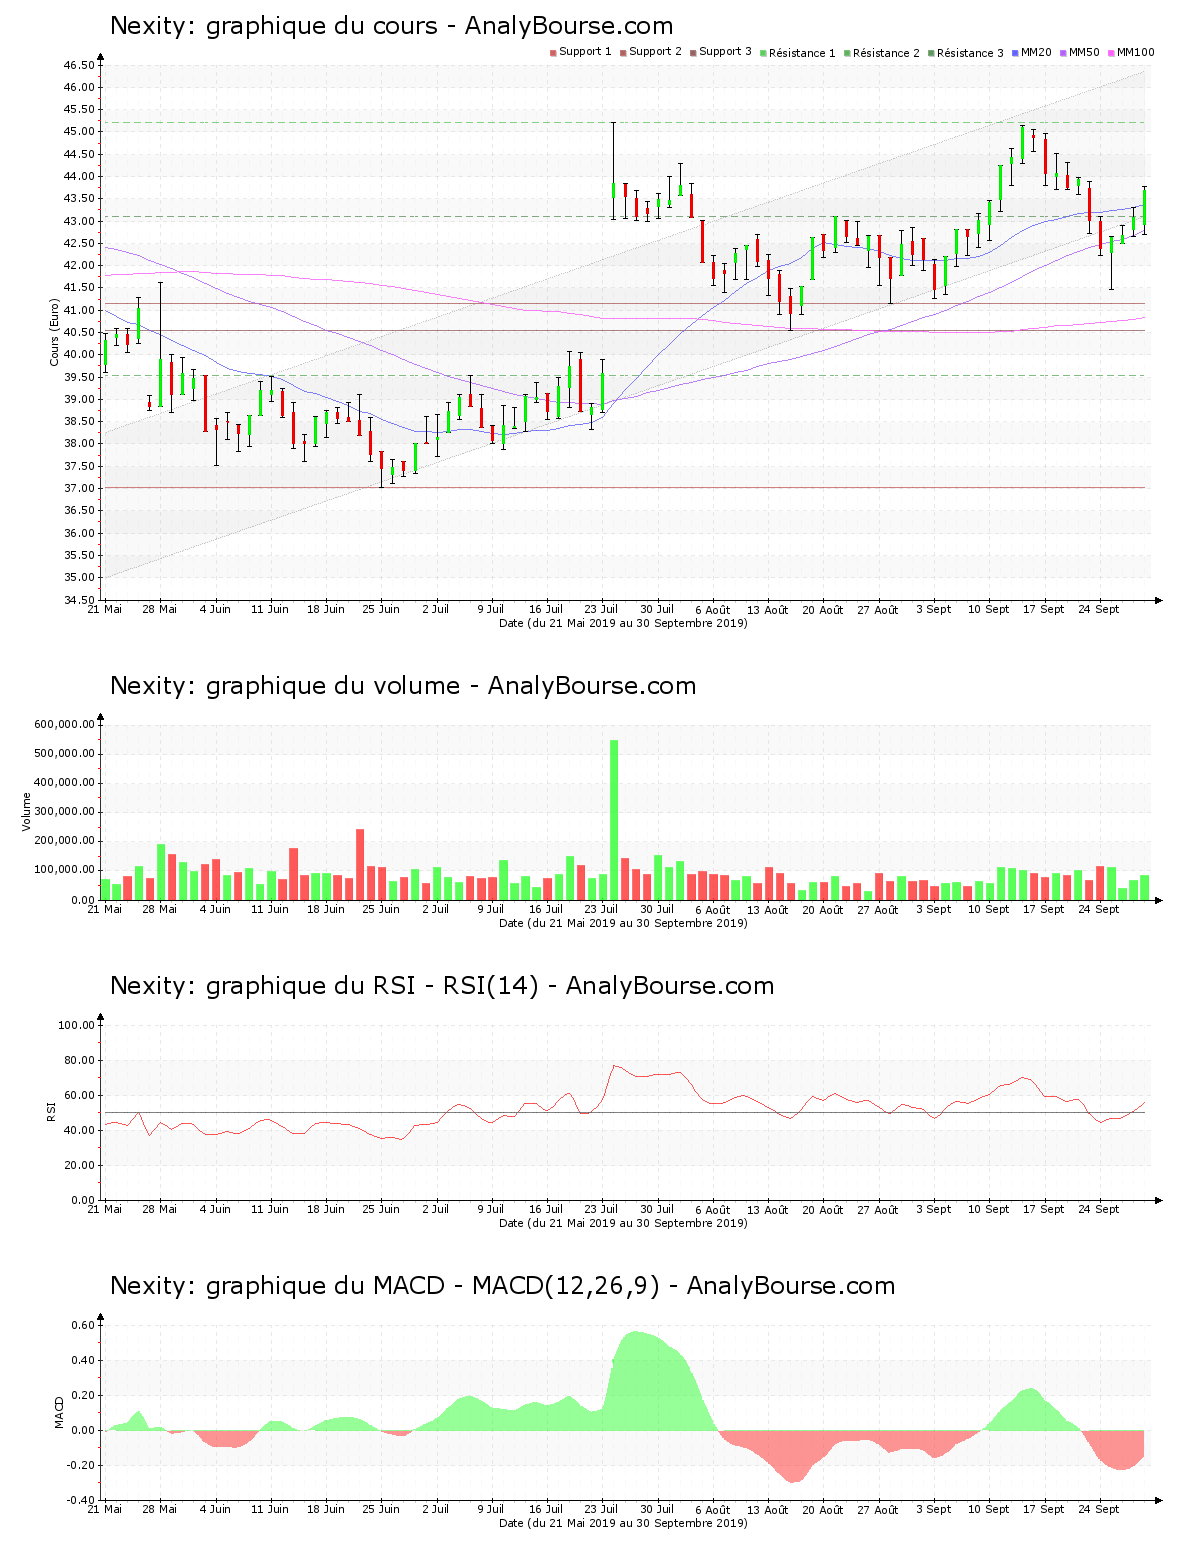Click the date range caption under RSI chart

(x=623, y=1223)
